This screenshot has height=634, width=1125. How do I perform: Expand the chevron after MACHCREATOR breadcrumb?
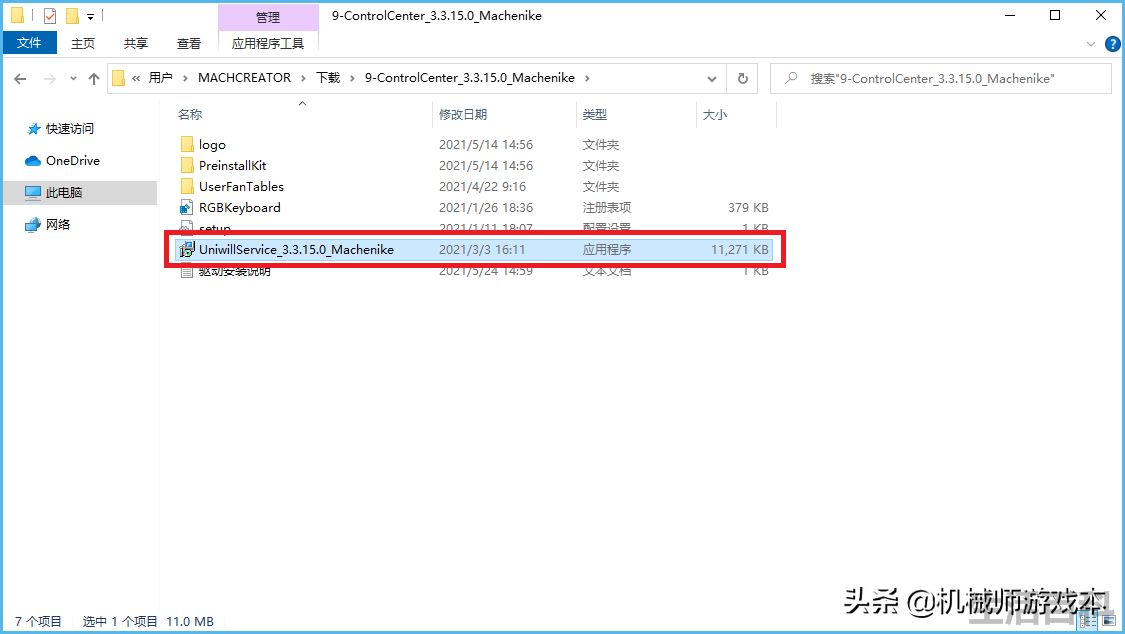click(303, 78)
